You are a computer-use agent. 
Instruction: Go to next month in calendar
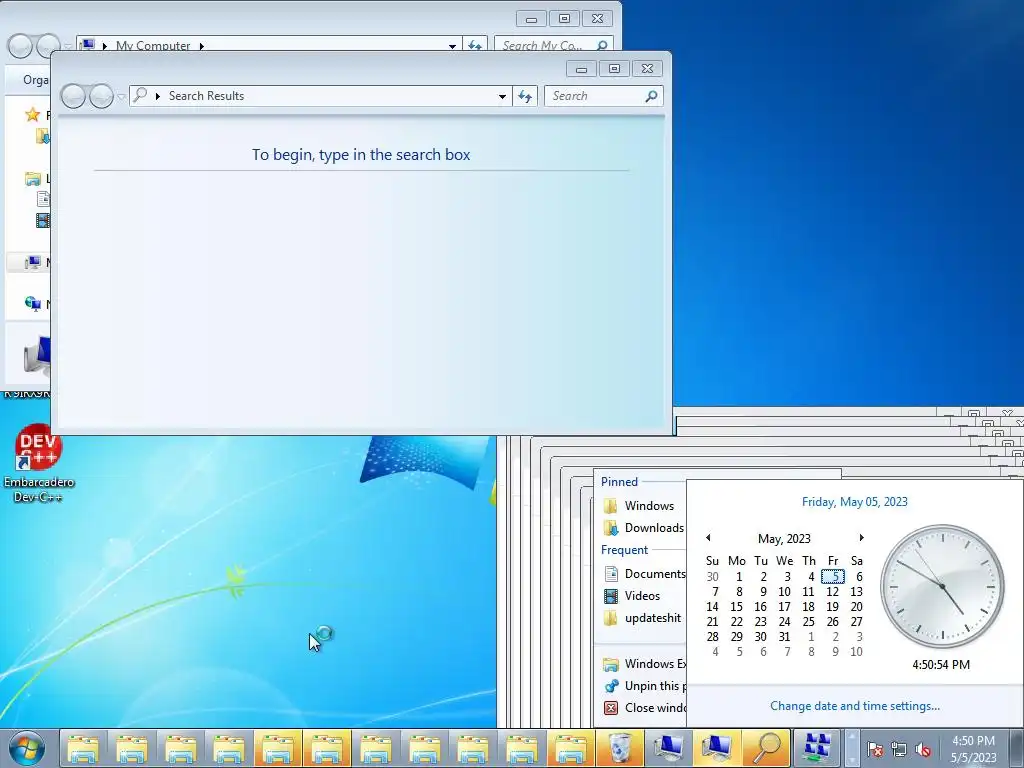pos(861,537)
